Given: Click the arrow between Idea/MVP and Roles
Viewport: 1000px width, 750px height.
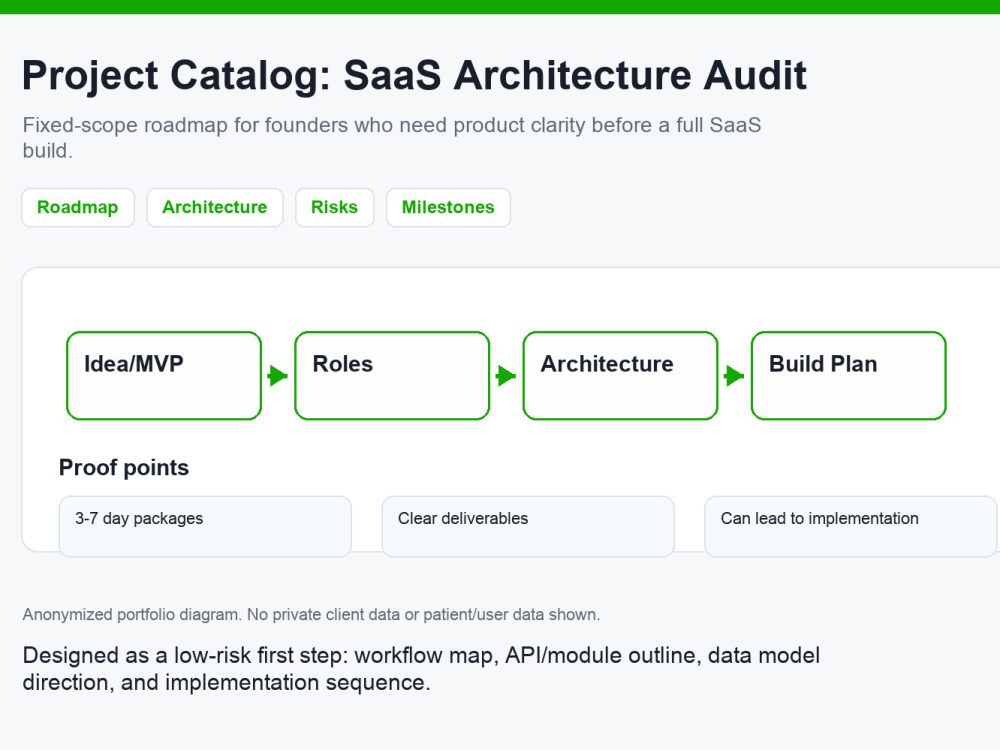Looking at the screenshot, I should click(x=277, y=376).
